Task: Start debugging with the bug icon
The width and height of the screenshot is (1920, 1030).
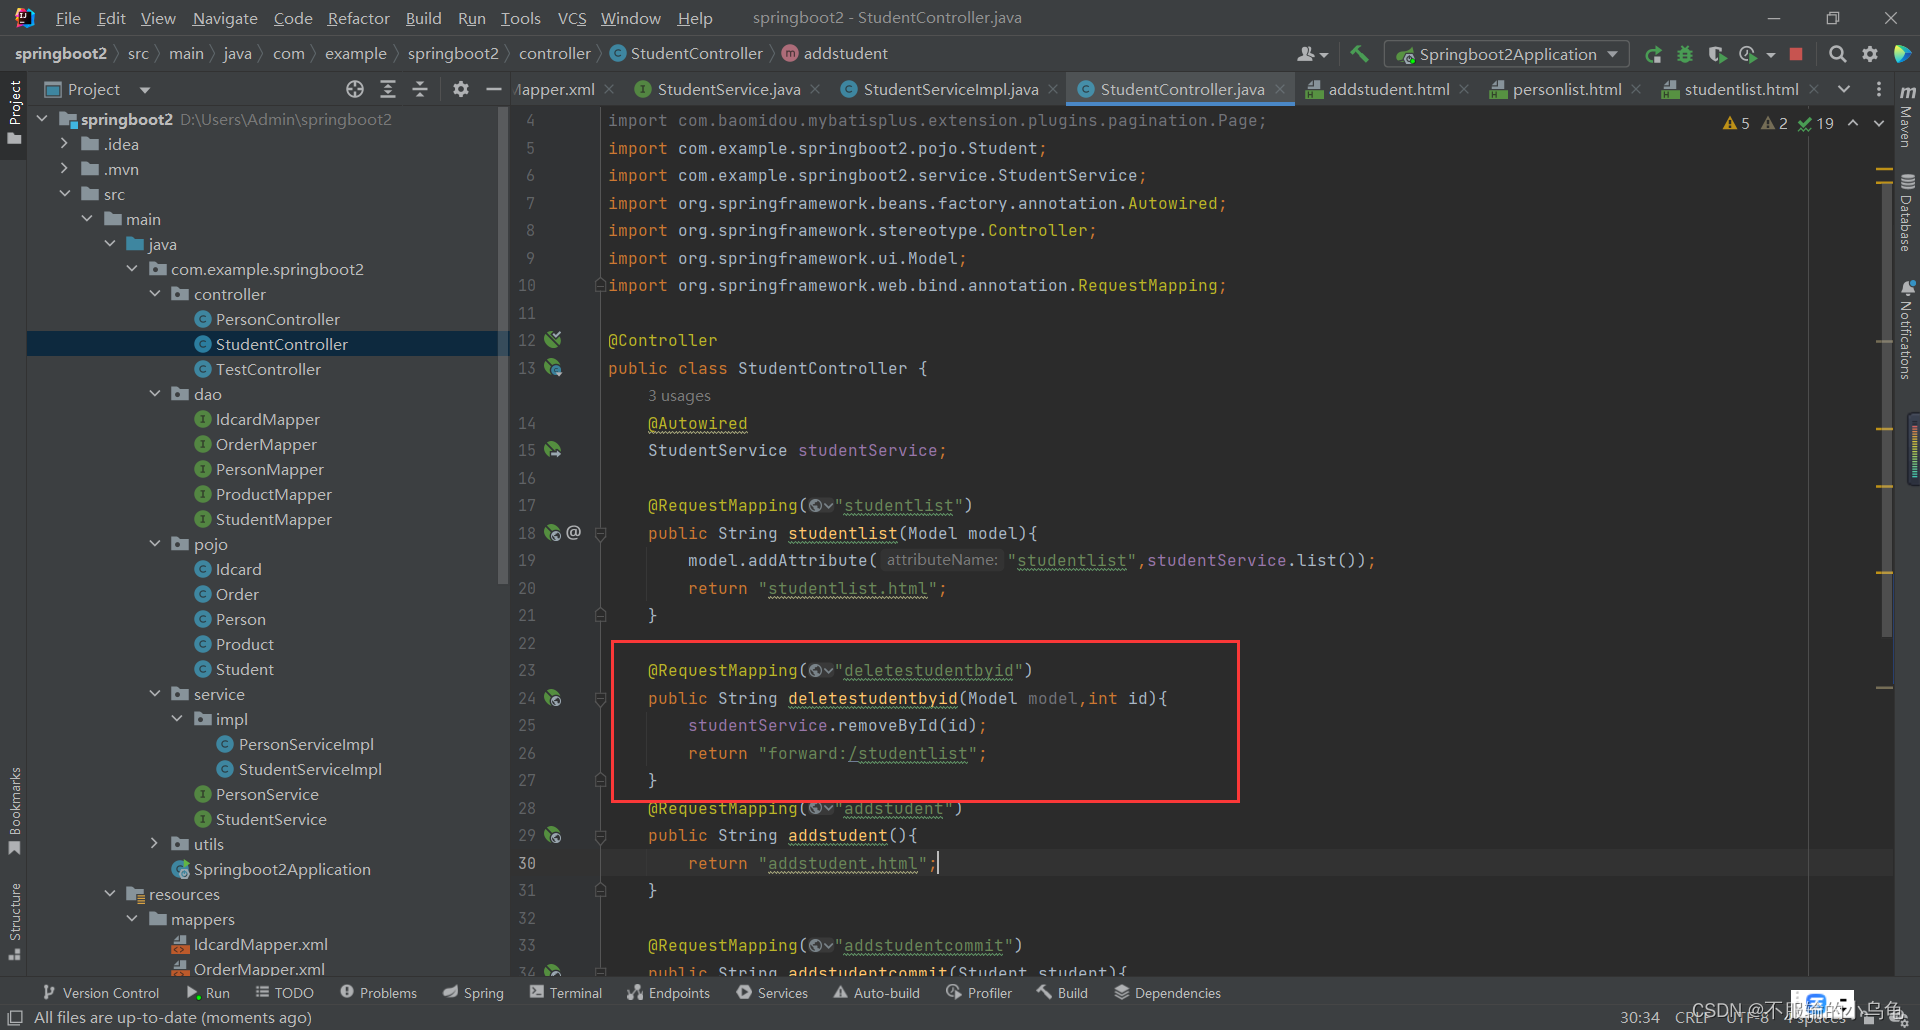Action: coord(1685,54)
